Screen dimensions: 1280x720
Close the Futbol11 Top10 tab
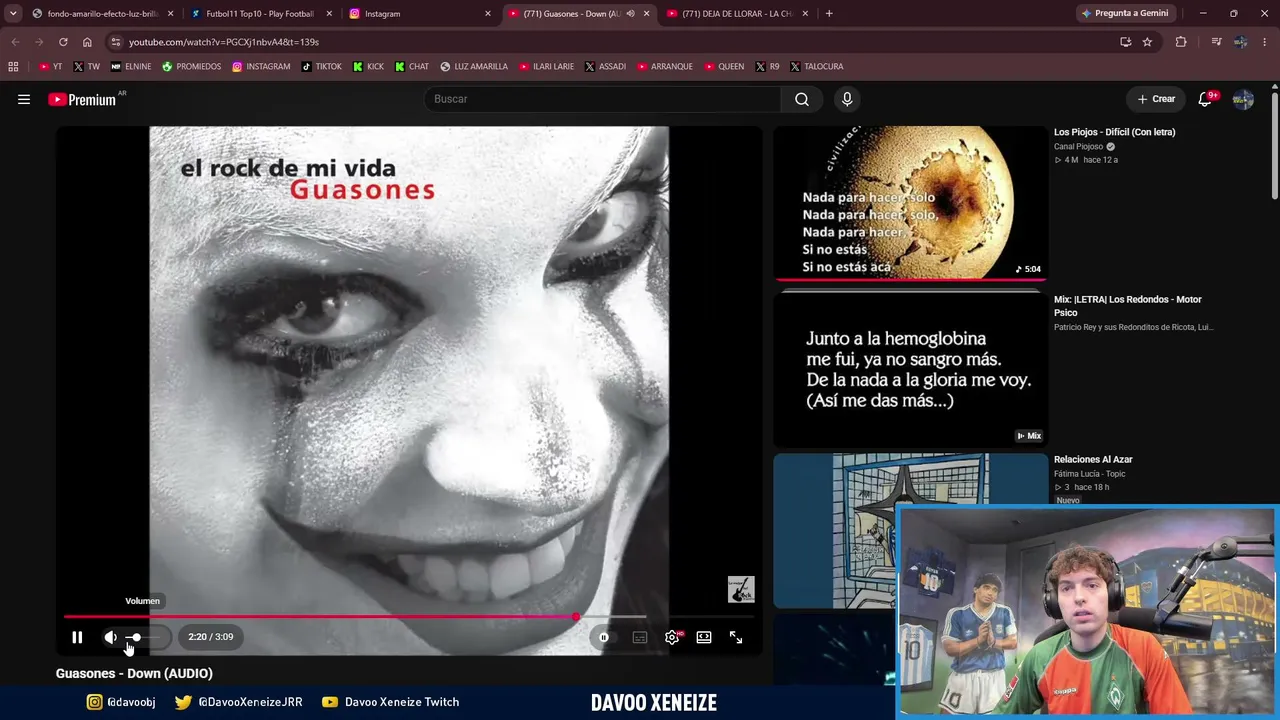[x=329, y=14]
